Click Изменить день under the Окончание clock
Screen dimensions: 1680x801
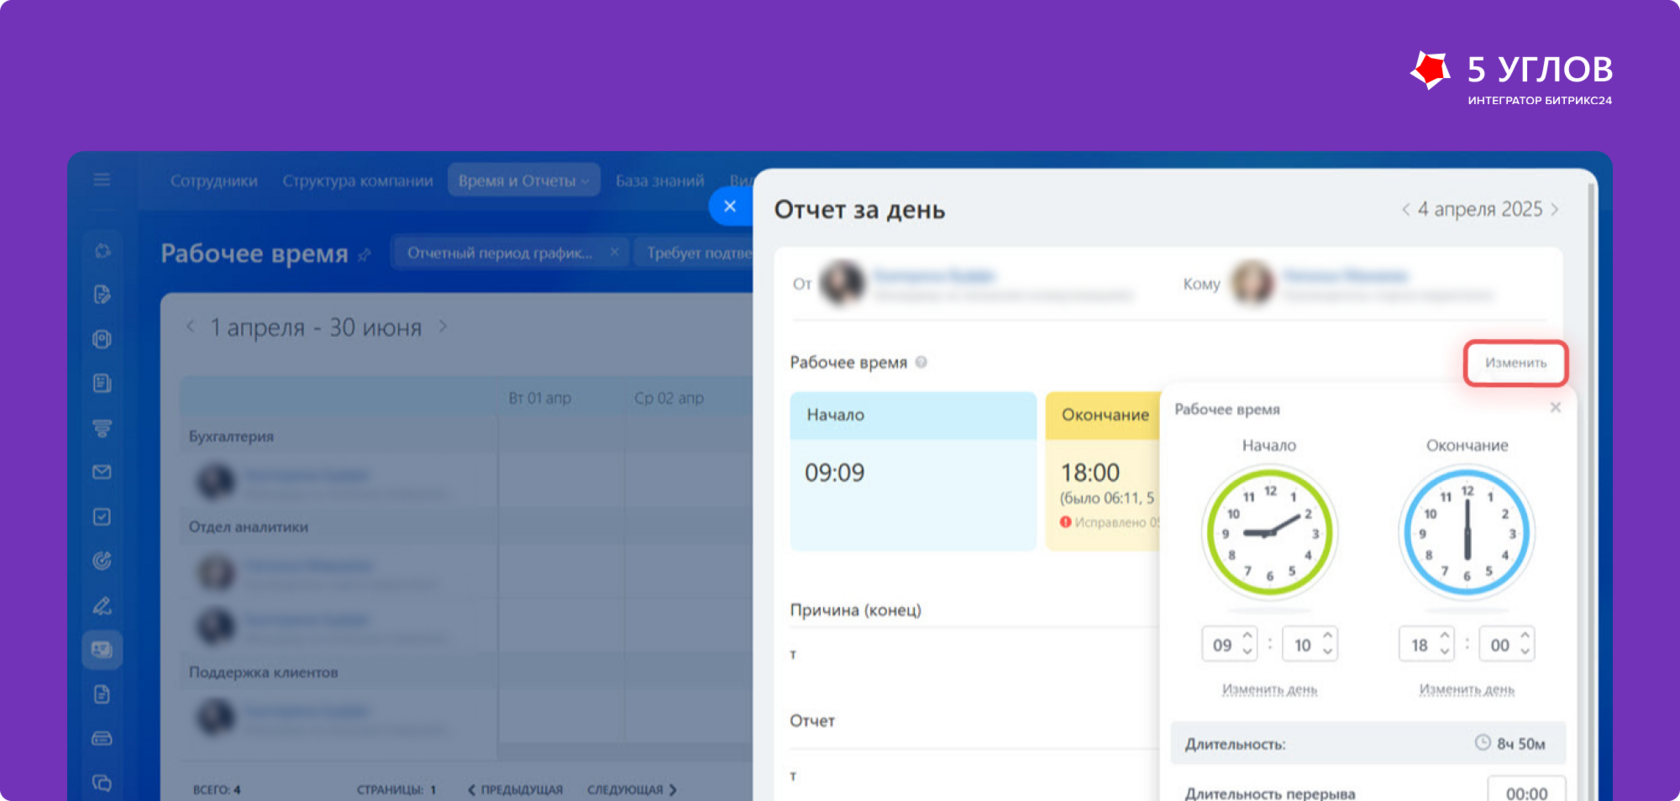coord(1467,690)
